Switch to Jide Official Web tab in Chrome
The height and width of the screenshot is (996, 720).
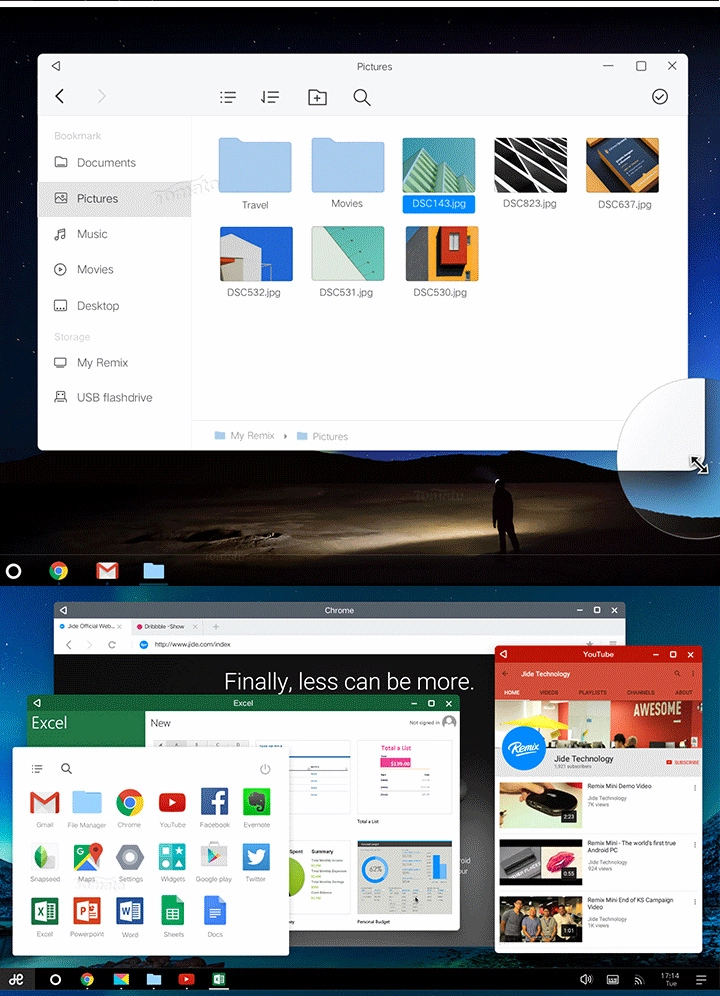point(91,626)
